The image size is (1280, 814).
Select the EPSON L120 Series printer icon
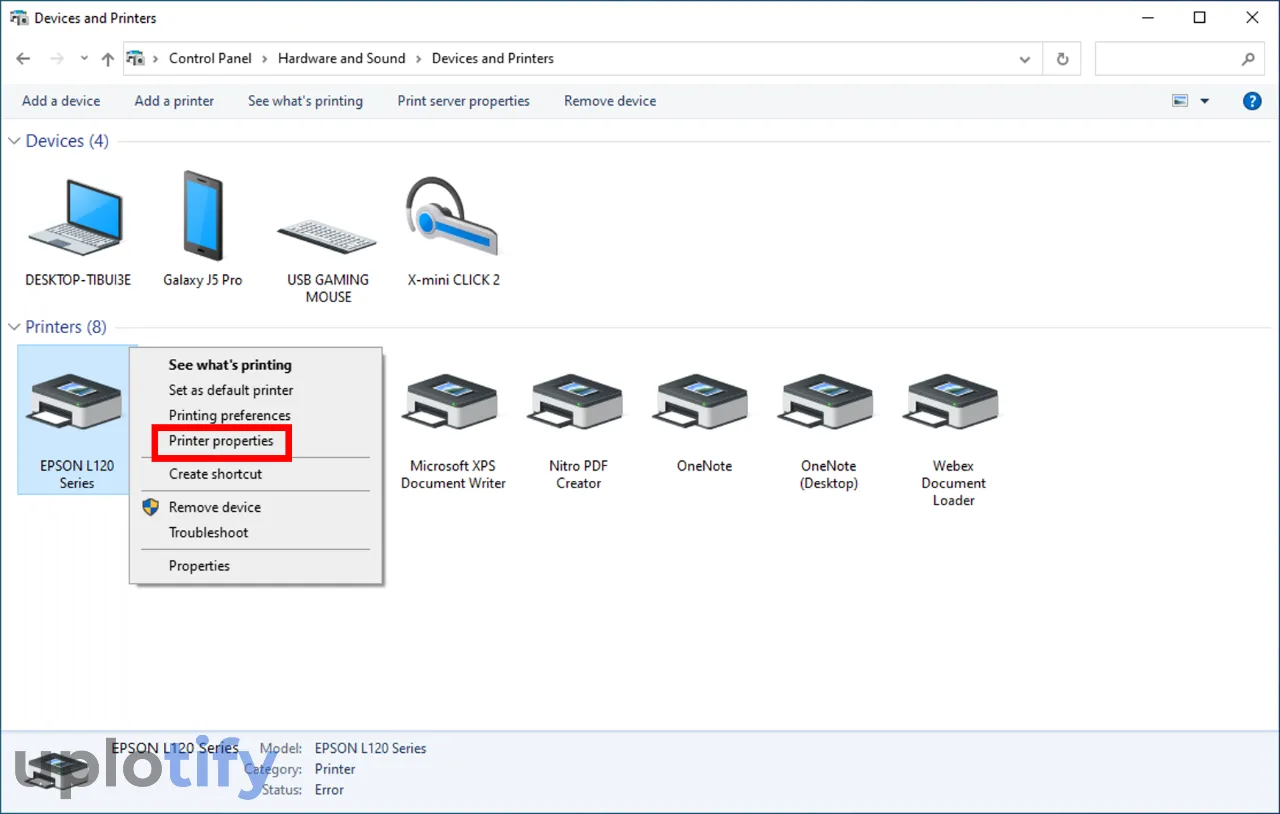[x=76, y=400]
